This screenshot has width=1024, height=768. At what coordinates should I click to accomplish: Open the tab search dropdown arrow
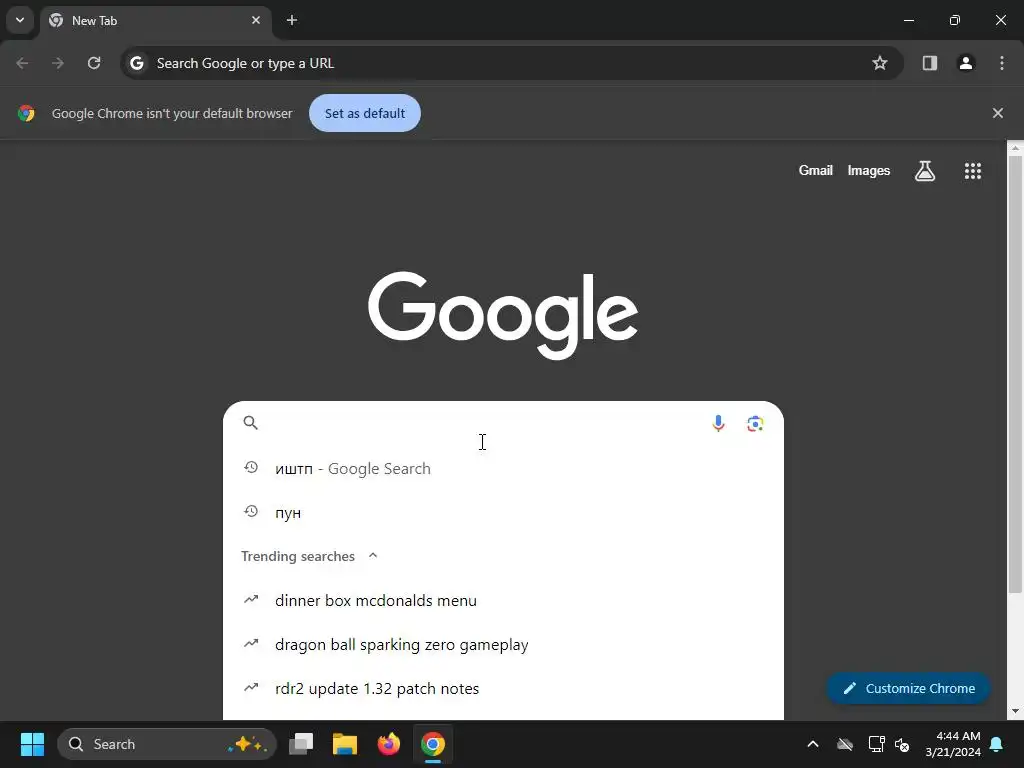[20, 20]
